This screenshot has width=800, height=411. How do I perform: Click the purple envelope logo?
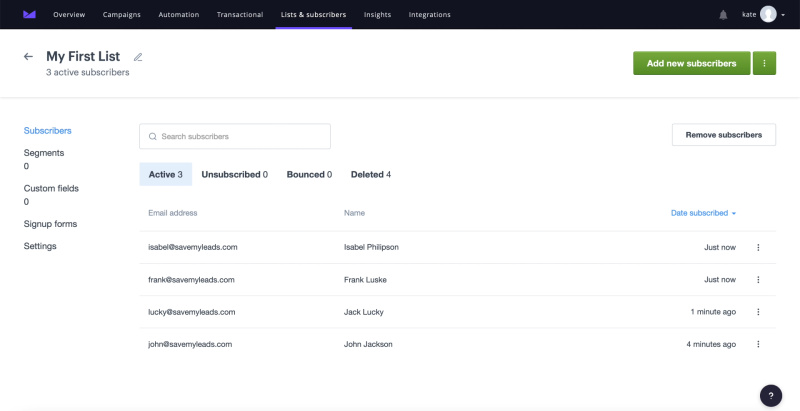pyautogui.click(x=29, y=14)
